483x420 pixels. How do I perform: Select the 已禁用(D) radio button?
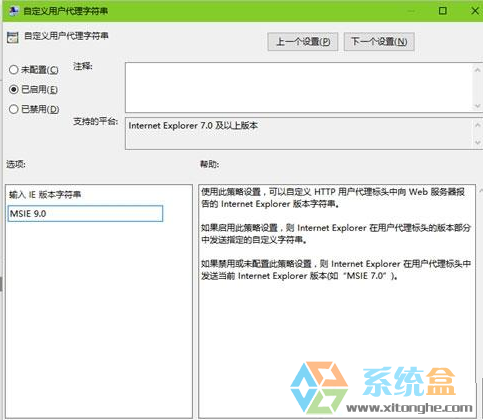tap(14, 109)
